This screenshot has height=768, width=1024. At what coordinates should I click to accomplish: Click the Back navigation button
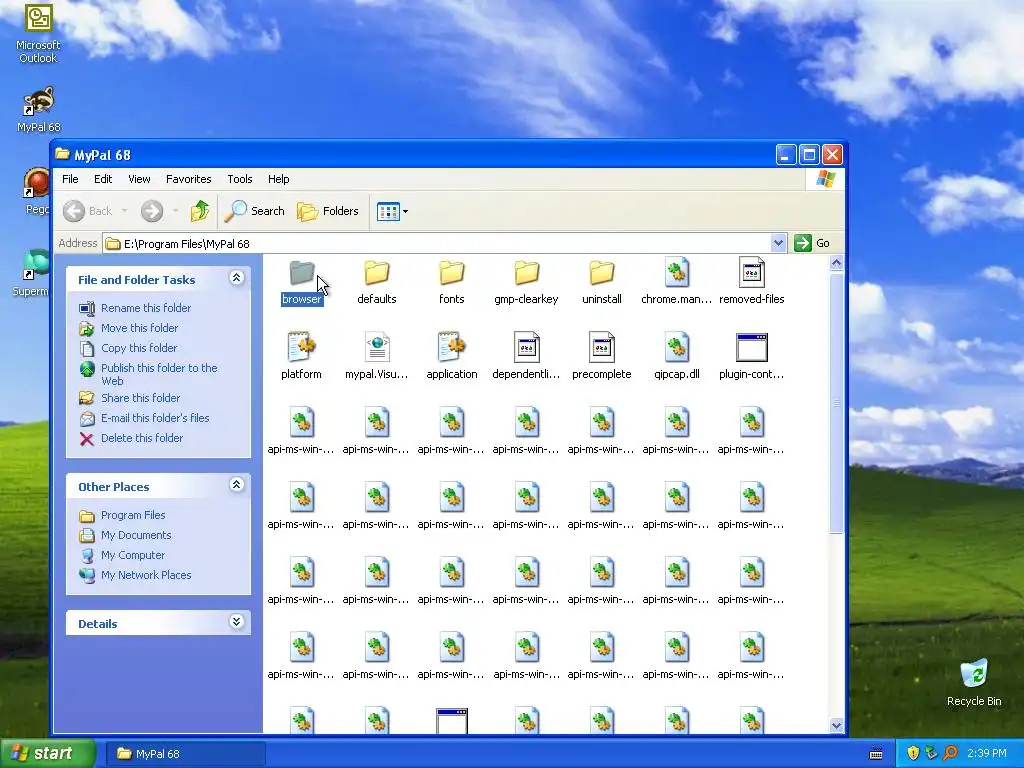click(88, 211)
